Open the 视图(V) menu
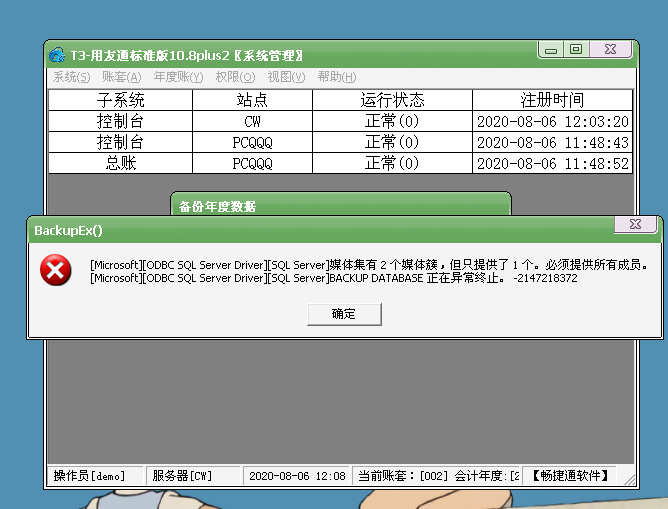This screenshot has width=668, height=509. tap(286, 77)
